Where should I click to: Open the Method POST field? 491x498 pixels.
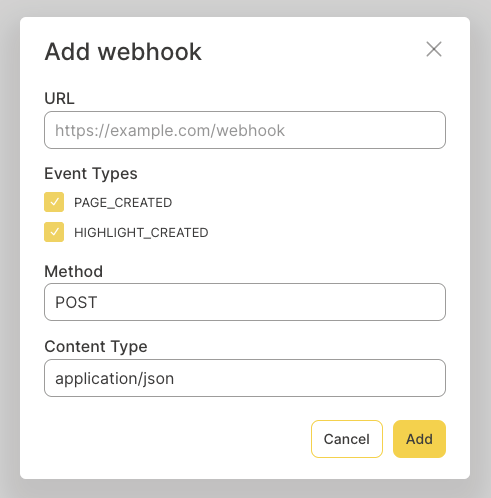245,302
